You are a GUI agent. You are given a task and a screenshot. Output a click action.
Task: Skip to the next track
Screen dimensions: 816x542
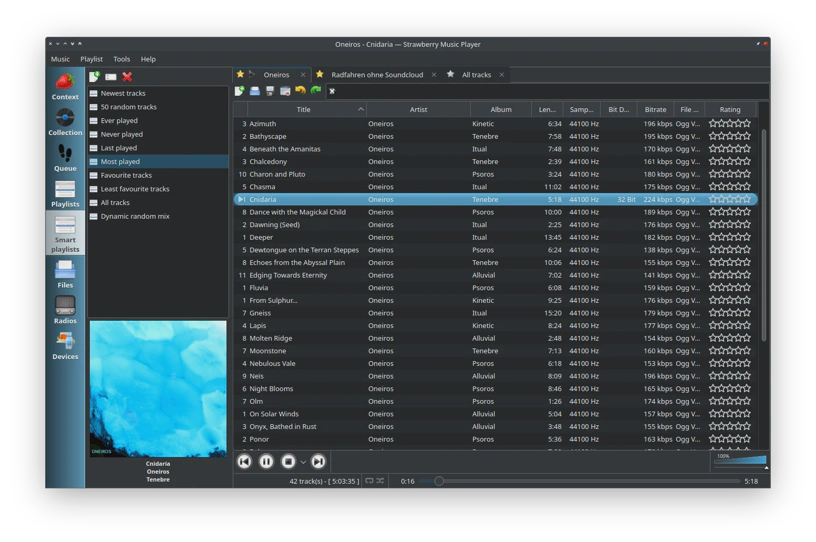[318, 461]
